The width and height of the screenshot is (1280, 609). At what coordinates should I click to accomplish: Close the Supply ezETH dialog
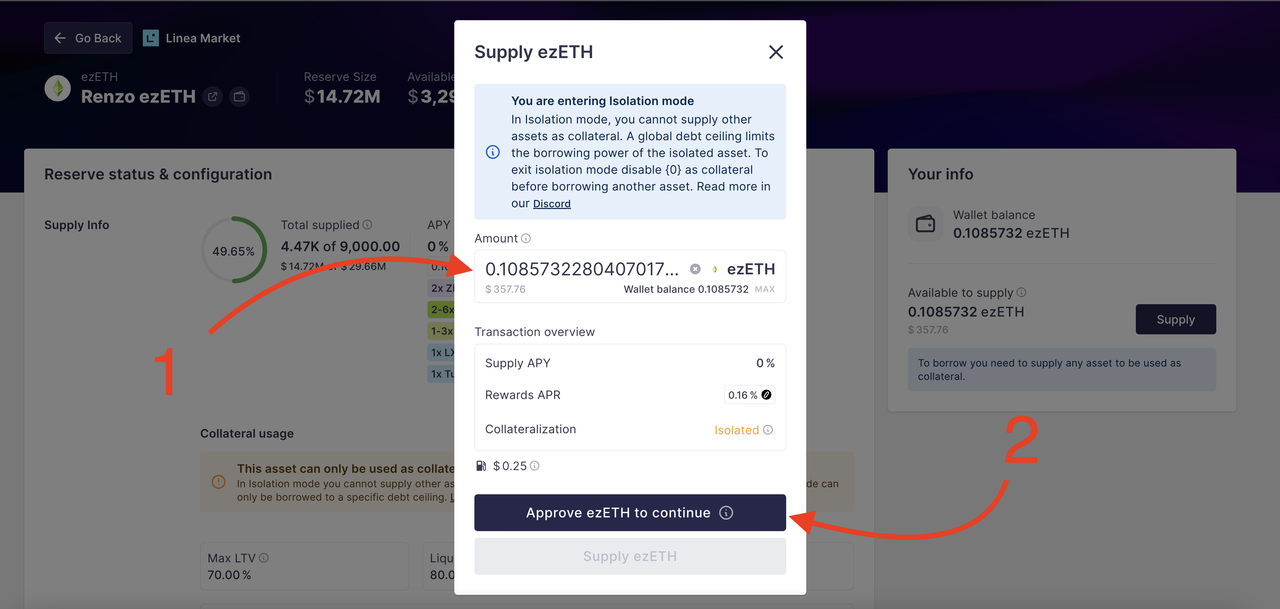[776, 52]
